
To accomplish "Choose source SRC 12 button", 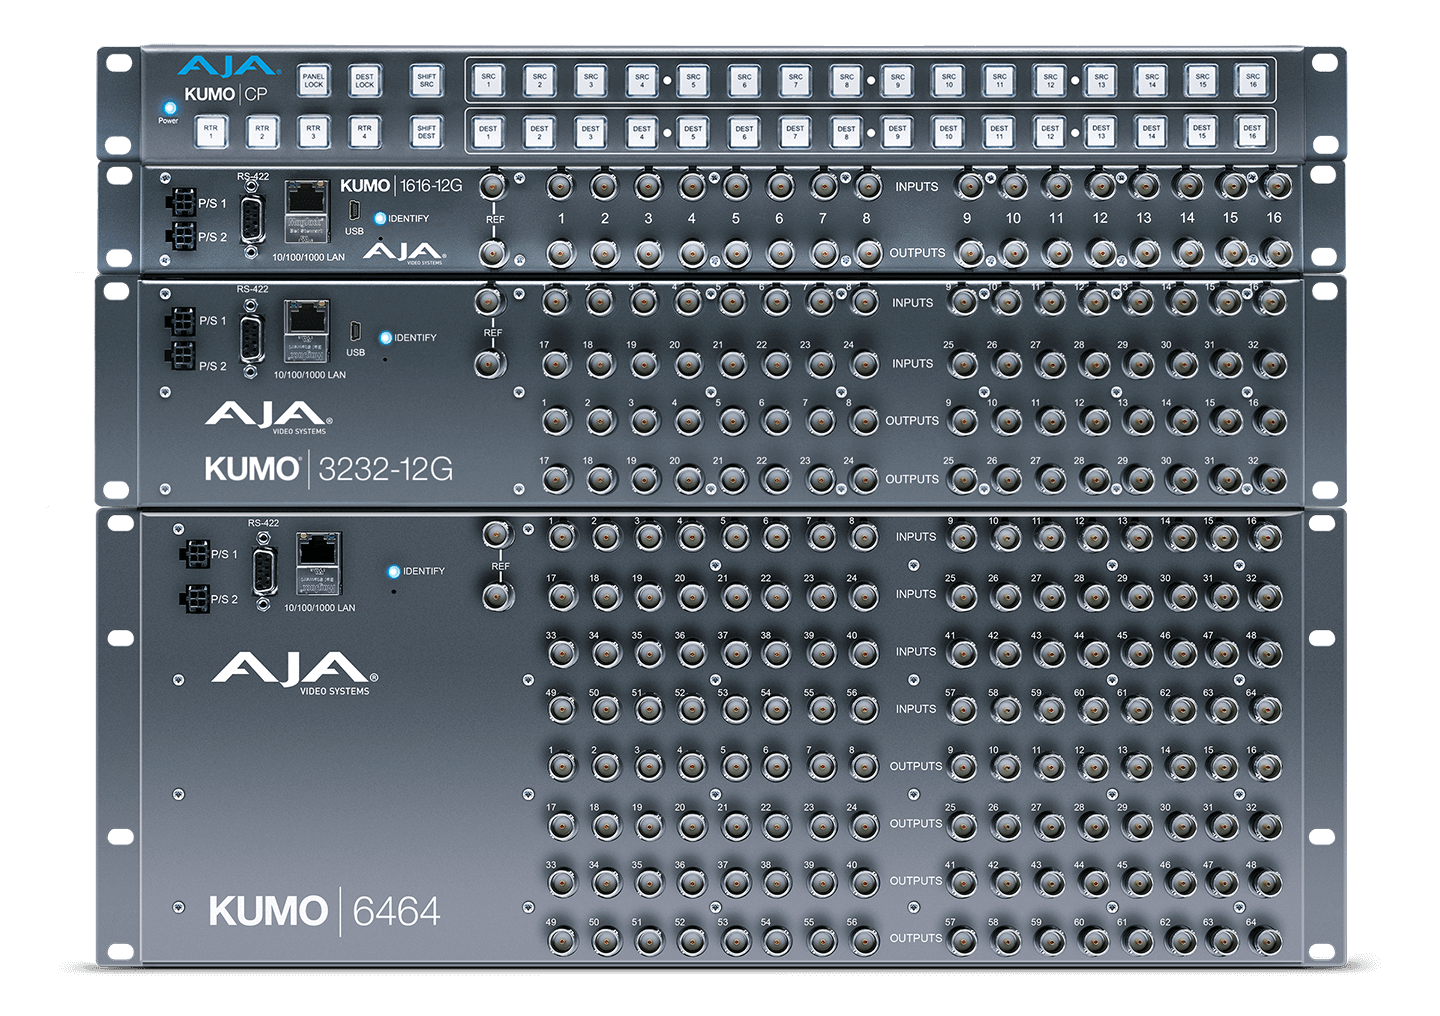I will pyautogui.click(x=1050, y=80).
